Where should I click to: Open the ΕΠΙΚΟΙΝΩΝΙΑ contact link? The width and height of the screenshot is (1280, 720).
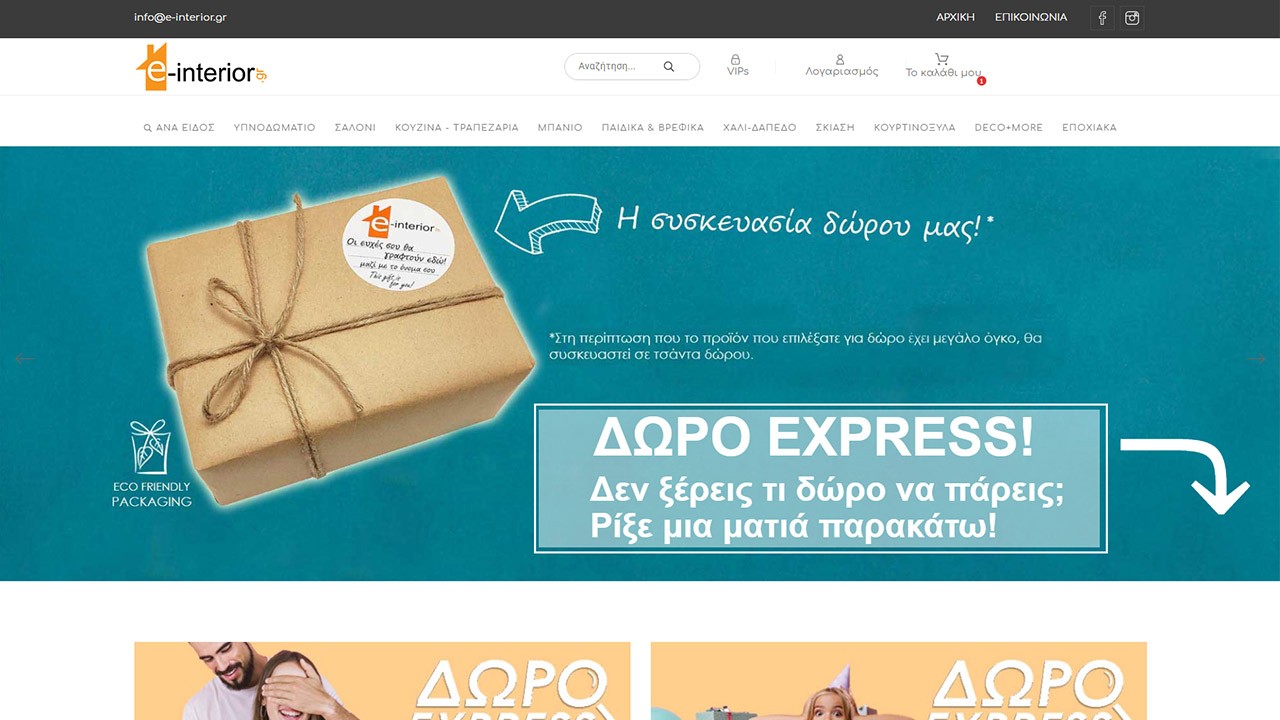tap(1031, 17)
